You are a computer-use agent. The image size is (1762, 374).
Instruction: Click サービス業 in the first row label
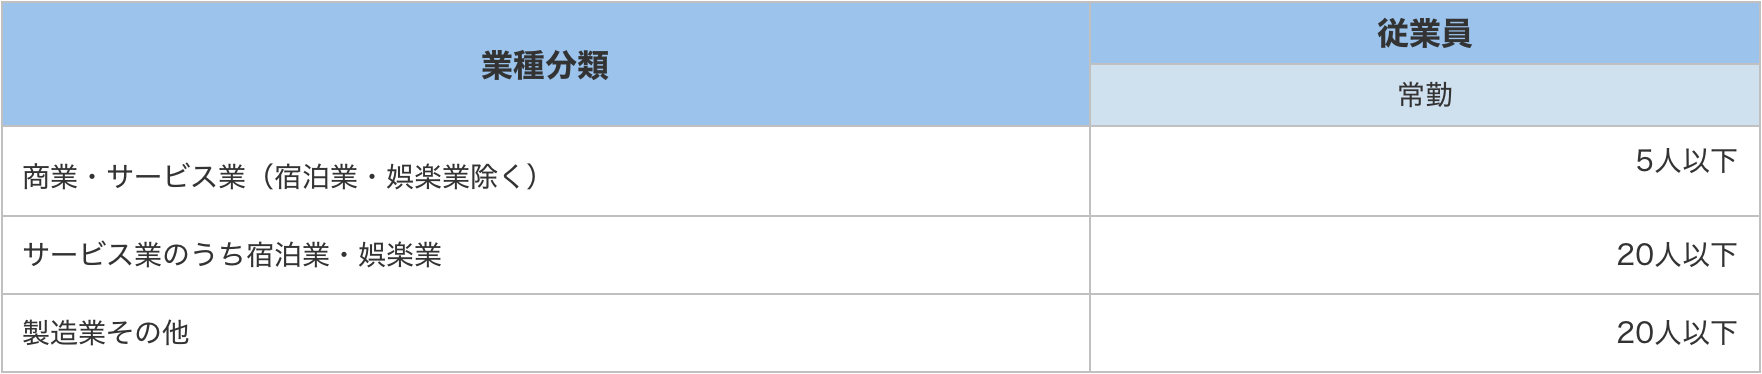click(176, 177)
